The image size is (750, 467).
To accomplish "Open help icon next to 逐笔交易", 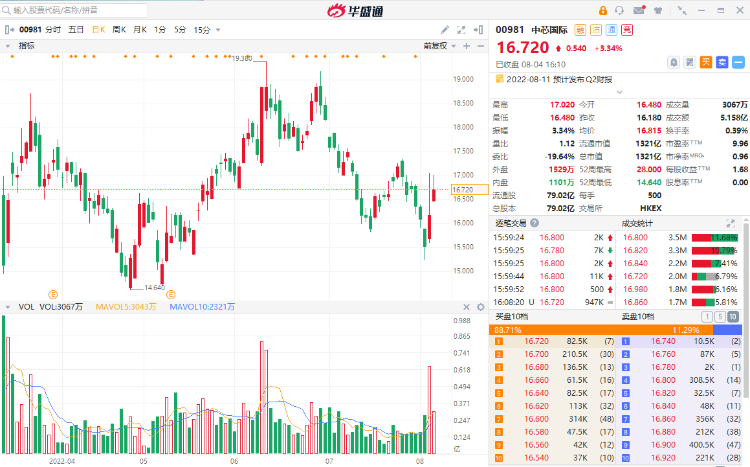I will (x=535, y=223).
